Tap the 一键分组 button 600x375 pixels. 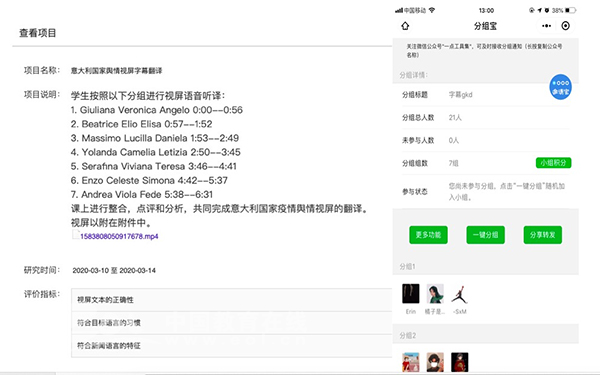[x=485, y=235]
